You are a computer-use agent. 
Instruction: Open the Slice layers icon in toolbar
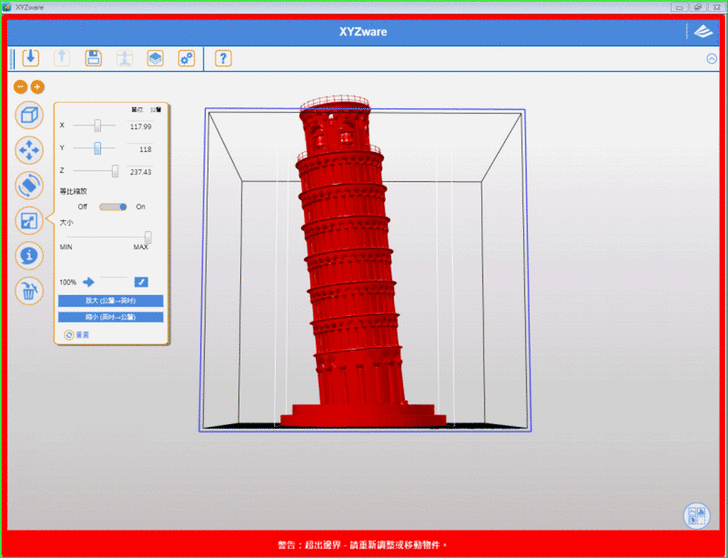[x=155, y=58]
